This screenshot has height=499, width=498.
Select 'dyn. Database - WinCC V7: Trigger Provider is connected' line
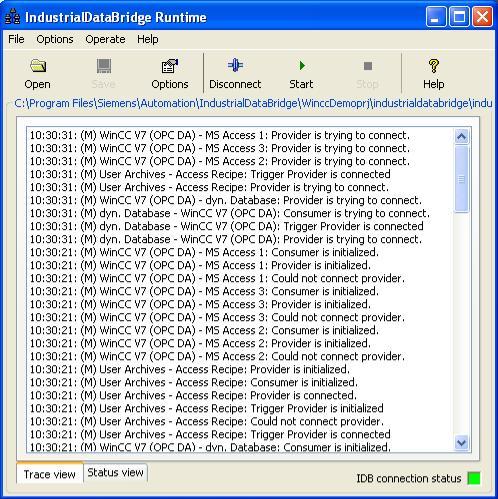(x=227, y=226)
